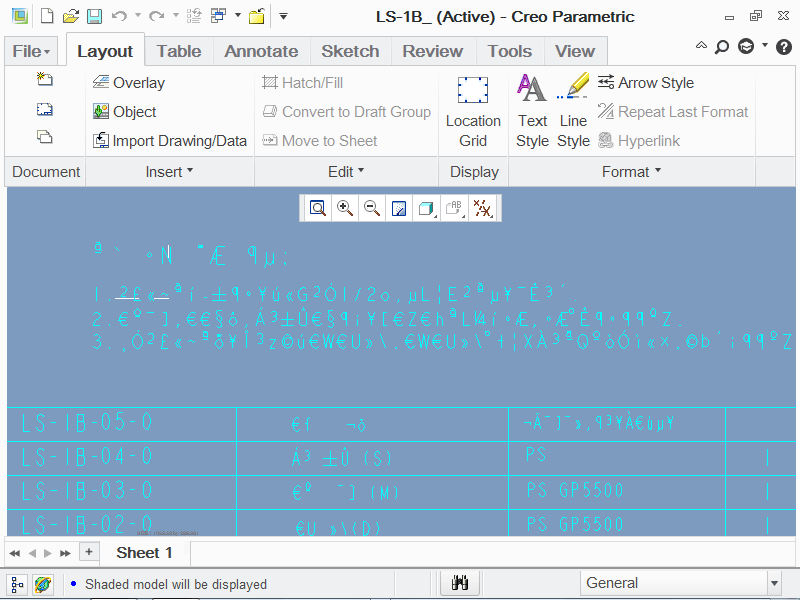Open the Location Grid display tool
Image resolution: width=800 pixels, height=600 pixels.
[x=473, y=111]
